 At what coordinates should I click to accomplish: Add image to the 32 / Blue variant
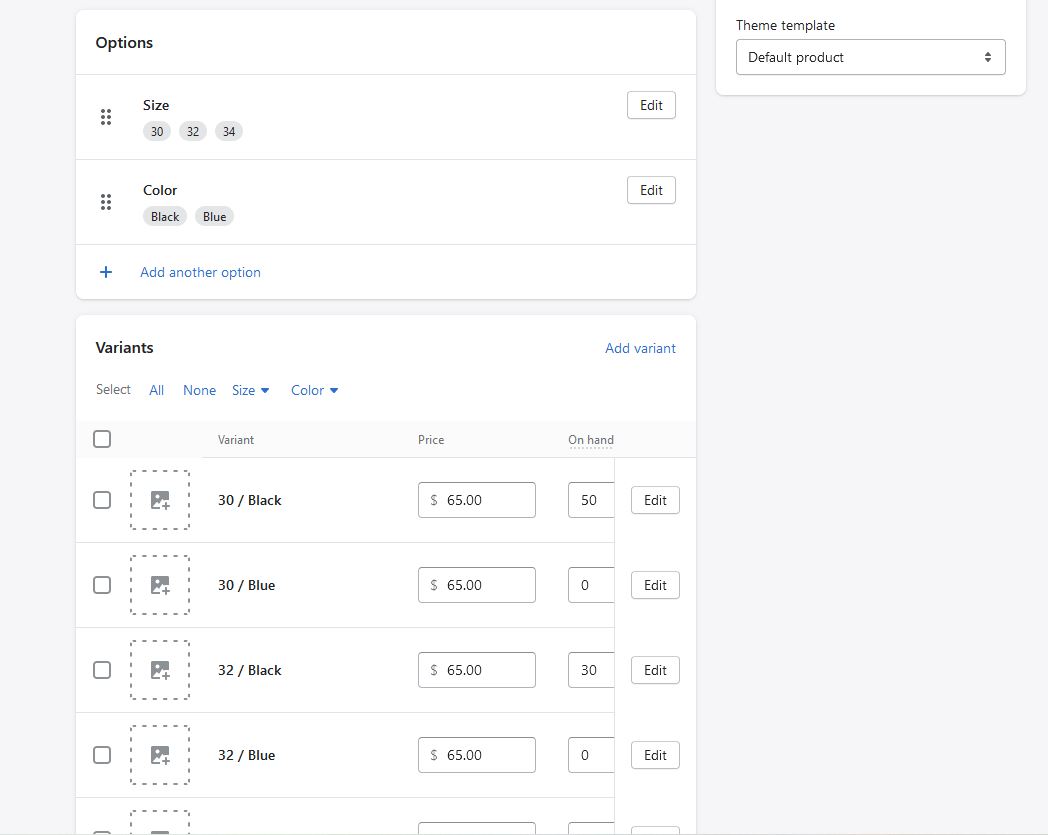pyautogui.click(x=160, y=755)
